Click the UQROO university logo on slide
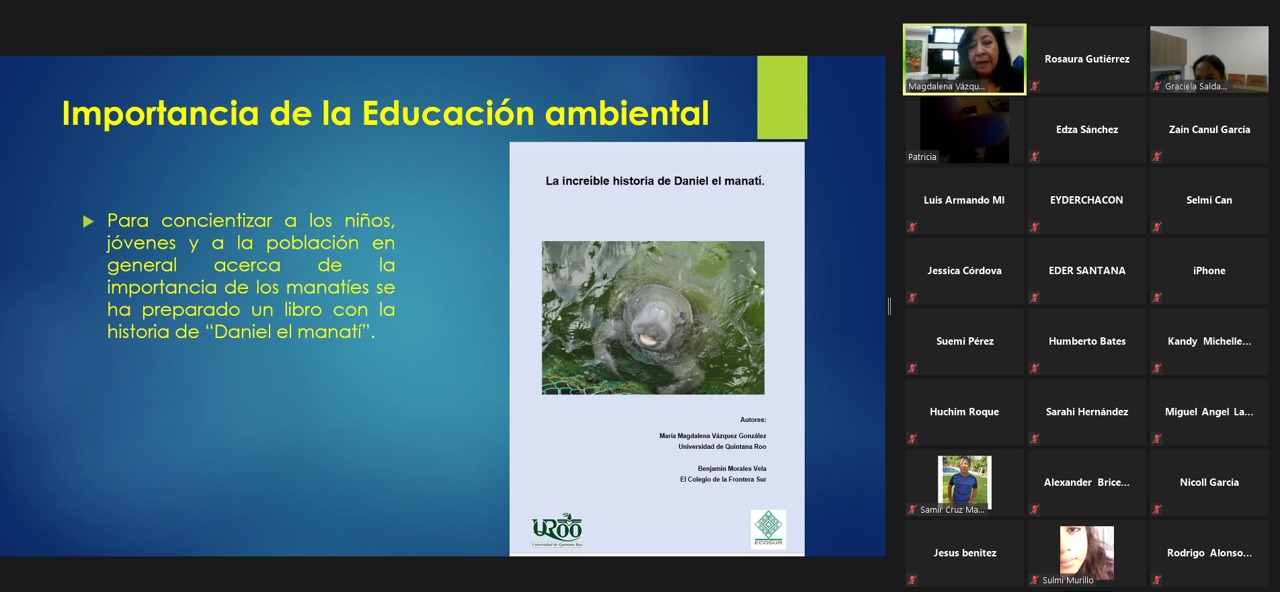This screenshot has width=1280, height=592. point(557,530)
